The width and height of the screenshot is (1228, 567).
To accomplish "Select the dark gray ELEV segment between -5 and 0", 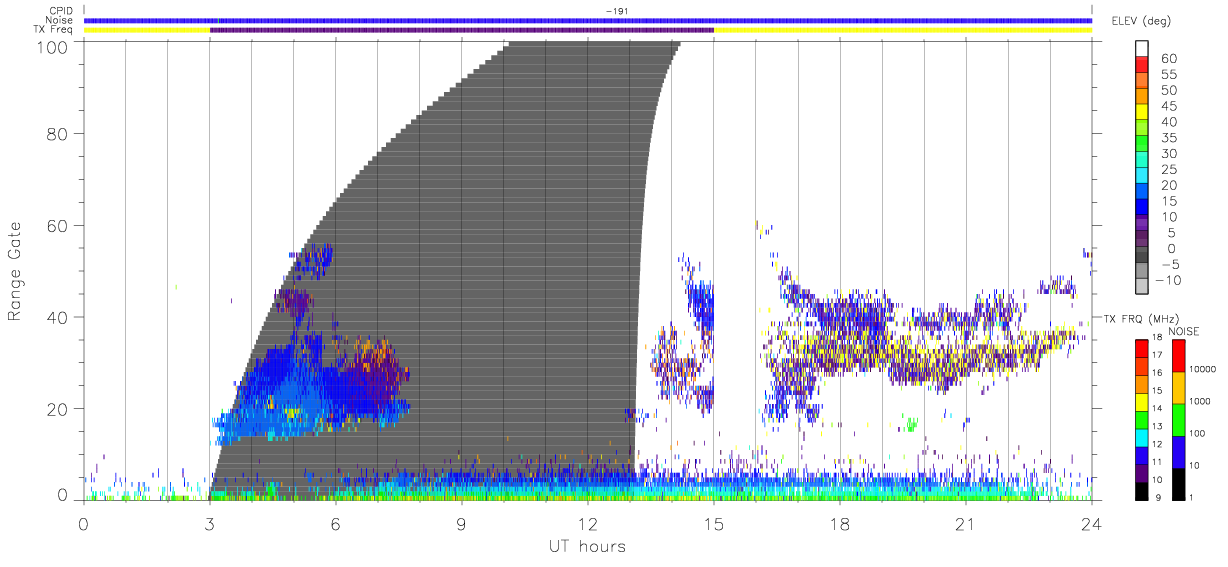I will click(x=1142, y=256).
